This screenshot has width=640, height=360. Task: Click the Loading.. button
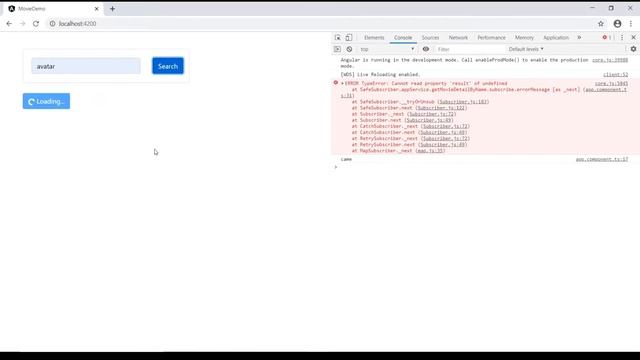click(x=46, y=101)
